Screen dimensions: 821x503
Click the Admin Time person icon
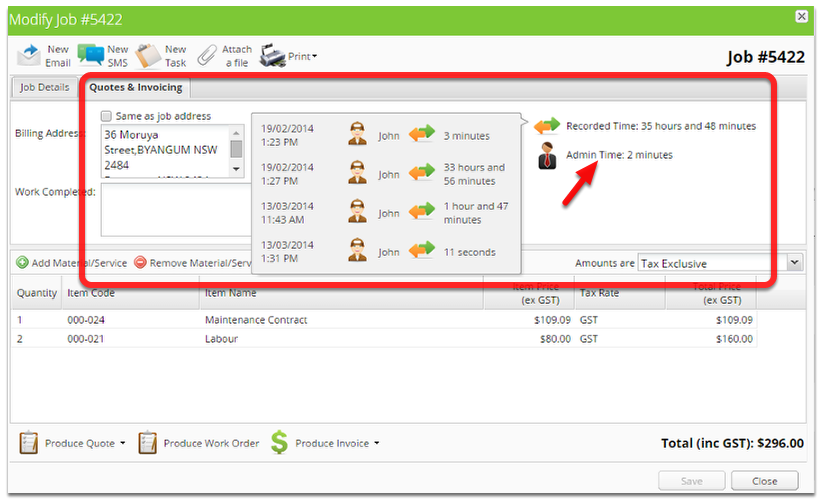pos(547,155)
